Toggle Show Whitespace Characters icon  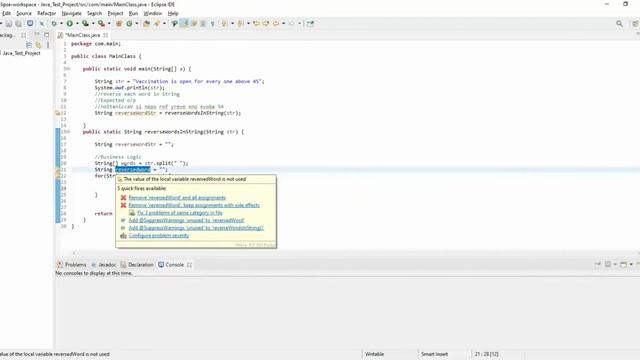213,24
